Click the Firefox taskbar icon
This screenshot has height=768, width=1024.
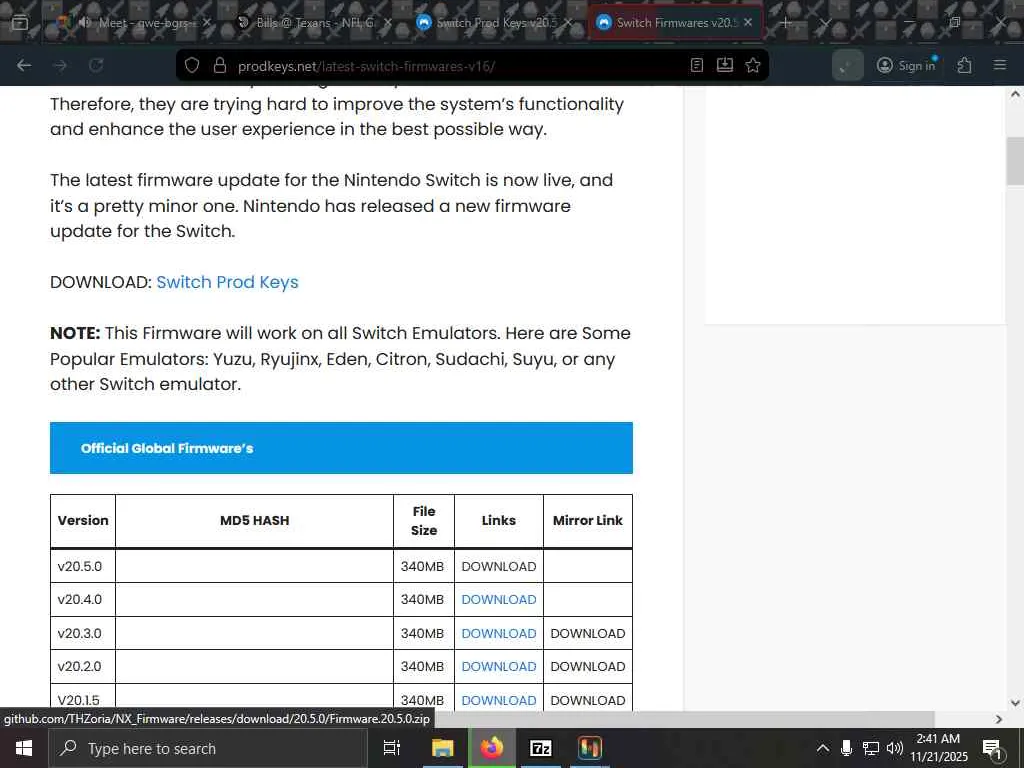[x=492, y=748]
